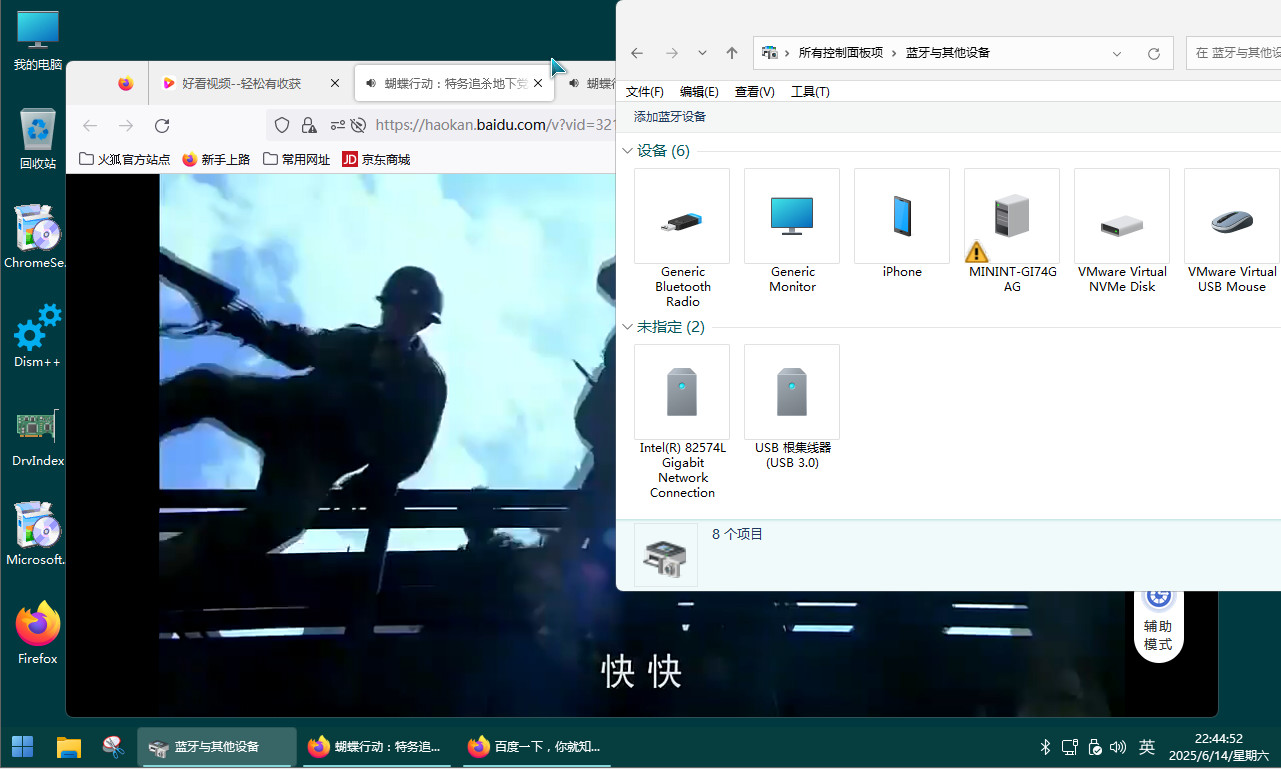Go up one level in devices window

732,53
